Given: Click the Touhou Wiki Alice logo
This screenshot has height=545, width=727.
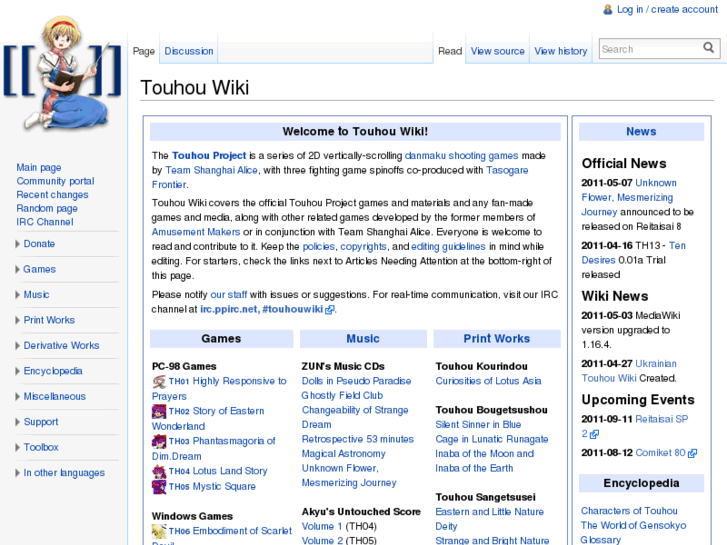Looking at the screenshot, I should [x=63, y=72].
